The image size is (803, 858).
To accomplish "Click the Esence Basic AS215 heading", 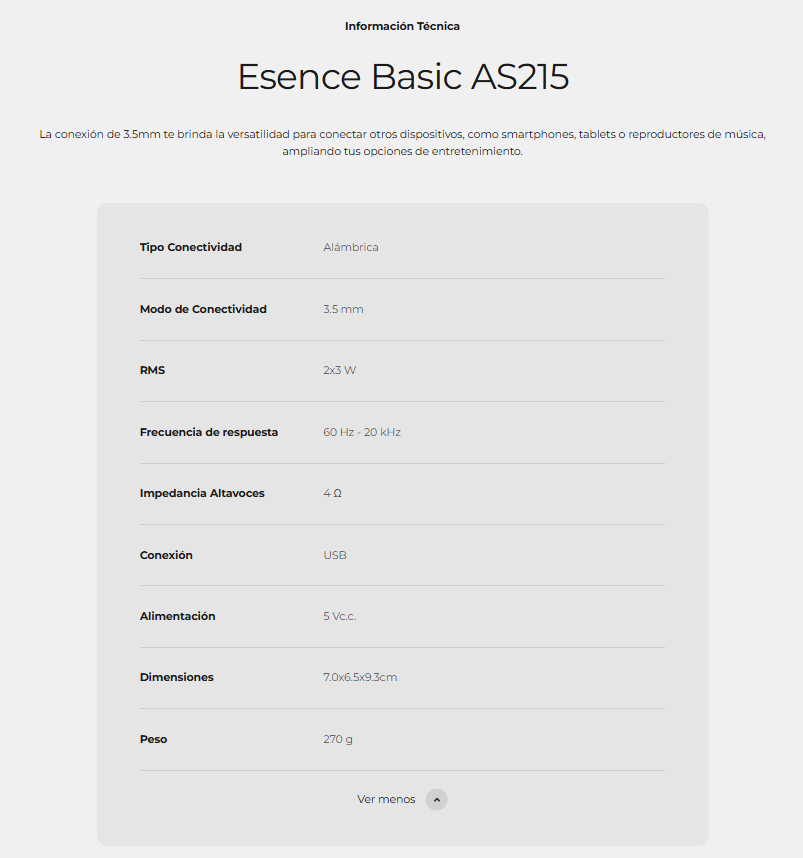I will [x=402, y=77].
